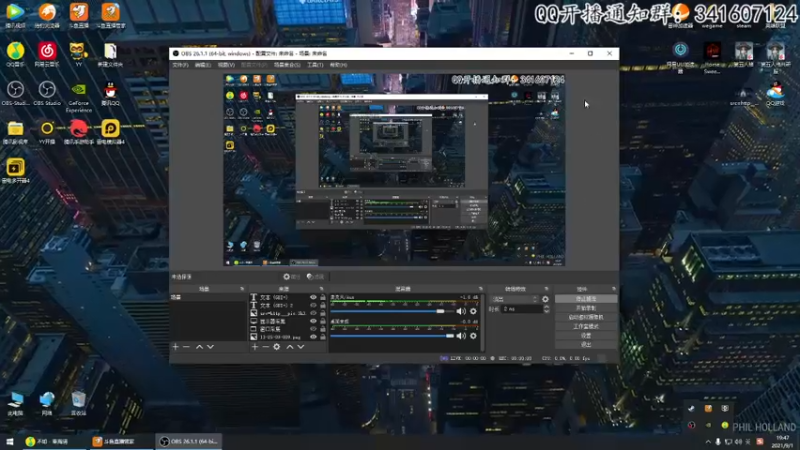Click the Audio Mixer vertical scrollbar
The width and height of the screenshot is (800, 450).
click(482, 322)
